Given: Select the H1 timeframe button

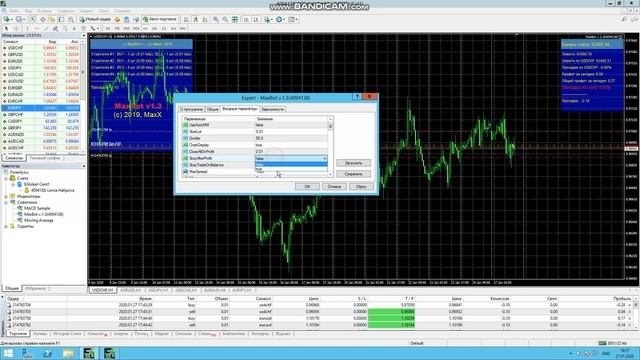Looking at the screenshot, I should pos(145,29).
